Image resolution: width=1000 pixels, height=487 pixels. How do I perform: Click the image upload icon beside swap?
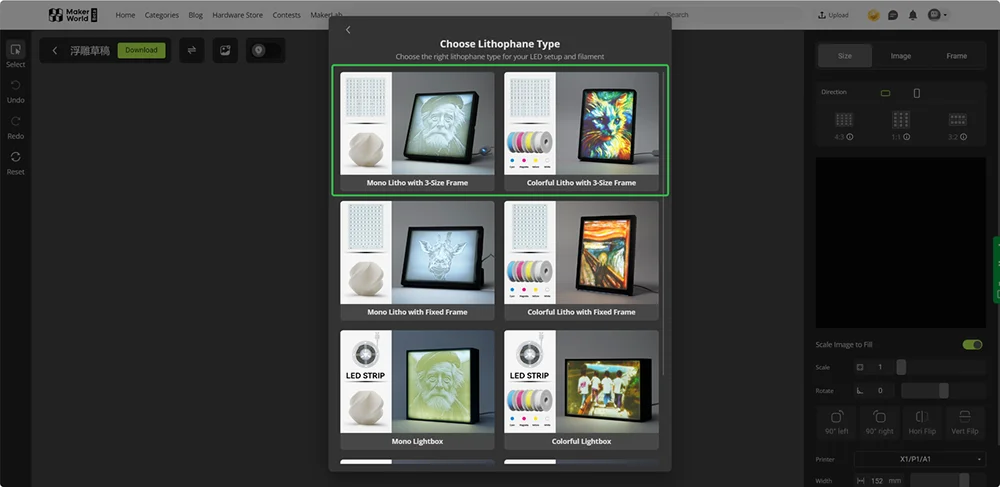pyautogui.click(x=225, y=50)
